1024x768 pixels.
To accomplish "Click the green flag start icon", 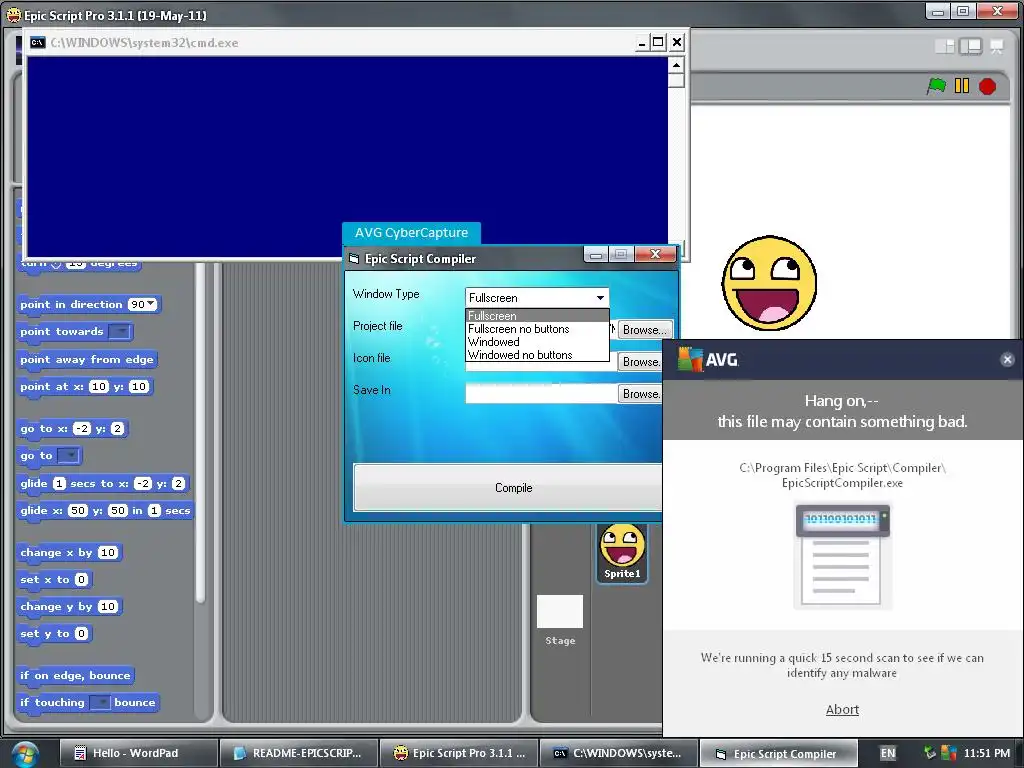I will point(936,86).
